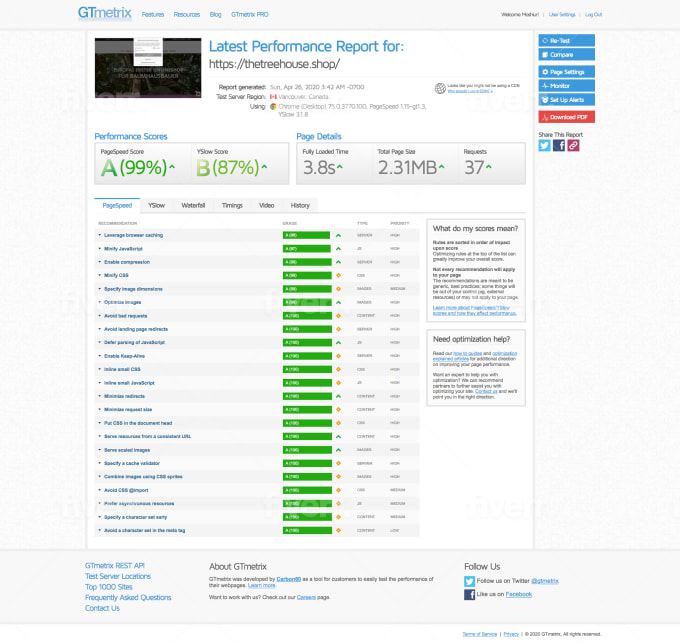Click trend arrow for Leverage browser caching

[338, 235]
